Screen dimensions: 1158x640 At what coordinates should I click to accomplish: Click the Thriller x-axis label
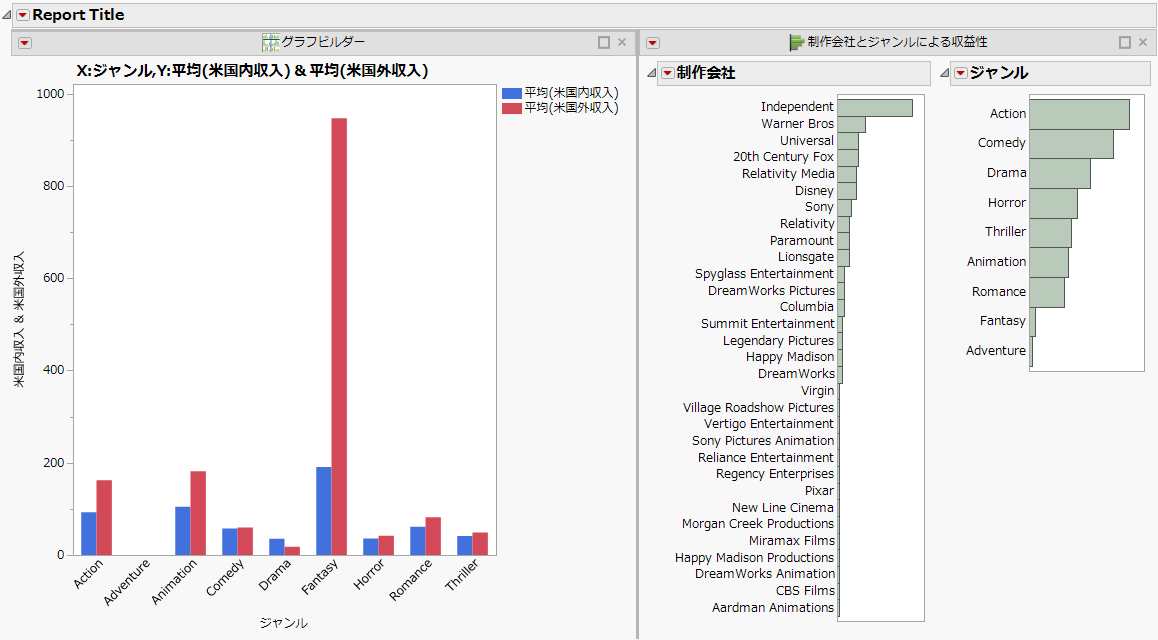coord(462,575)
